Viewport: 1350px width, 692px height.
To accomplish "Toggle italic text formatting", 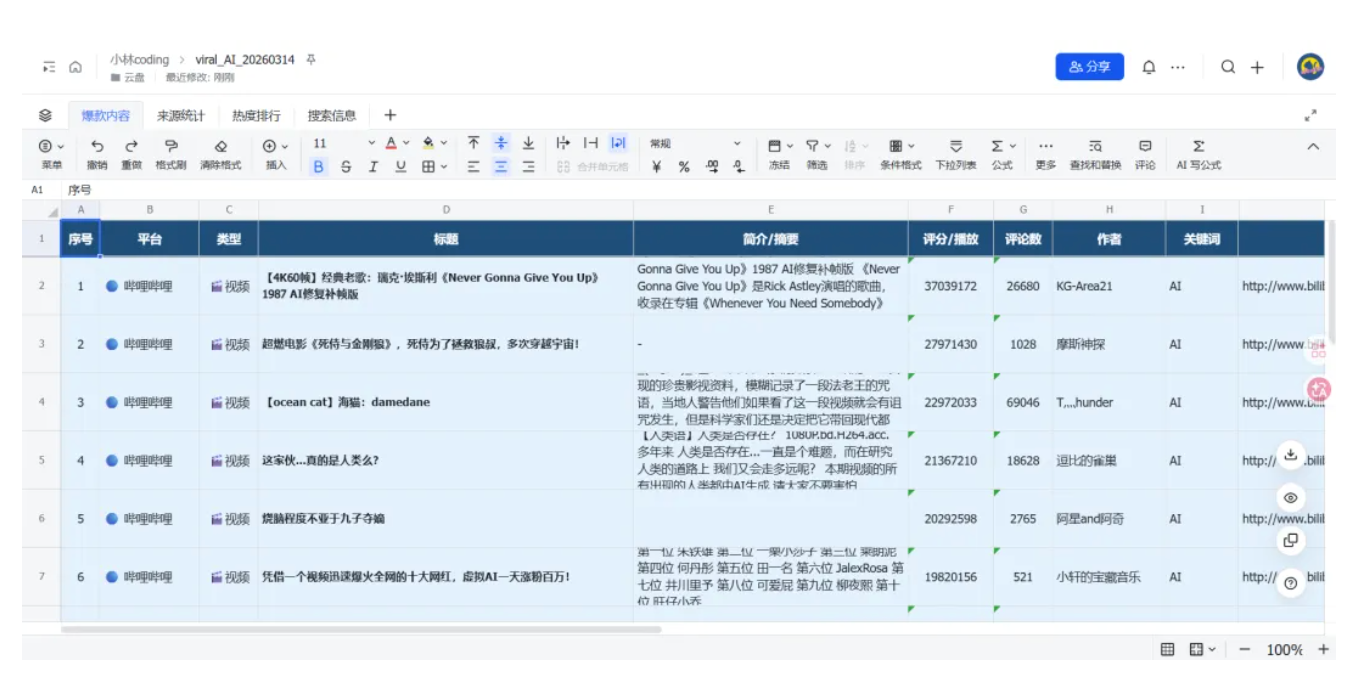I will point(373,167).
